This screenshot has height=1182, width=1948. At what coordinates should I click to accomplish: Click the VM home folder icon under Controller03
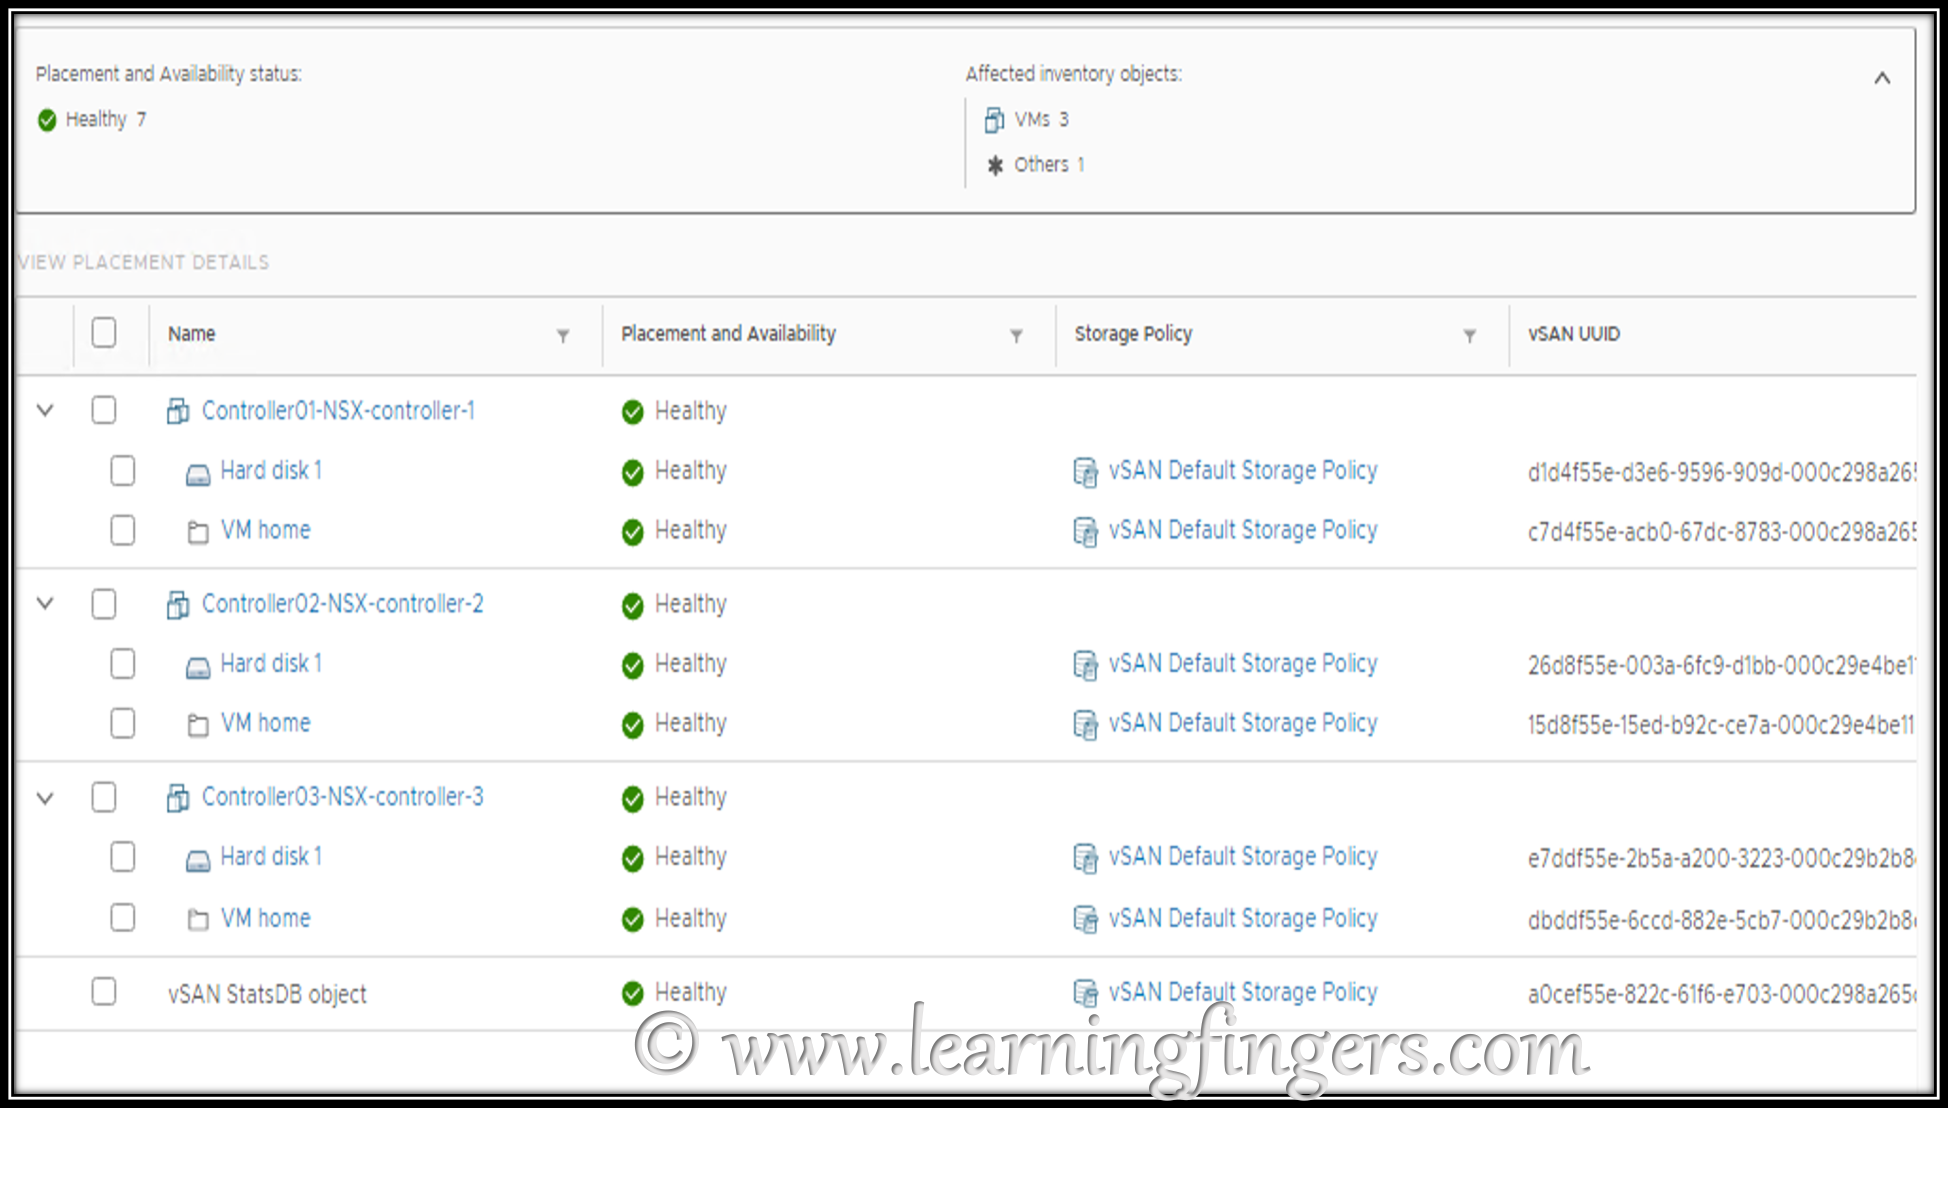coord(198,920)
